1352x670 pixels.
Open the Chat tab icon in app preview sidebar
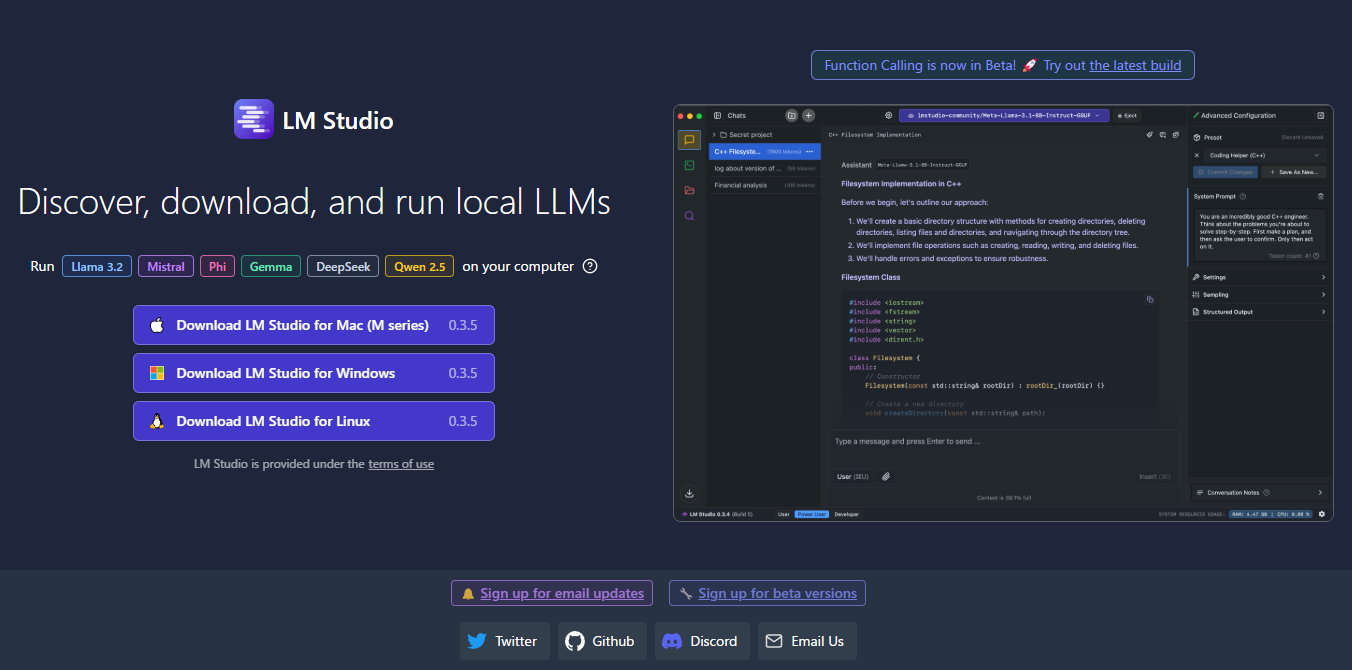point(689,140)
